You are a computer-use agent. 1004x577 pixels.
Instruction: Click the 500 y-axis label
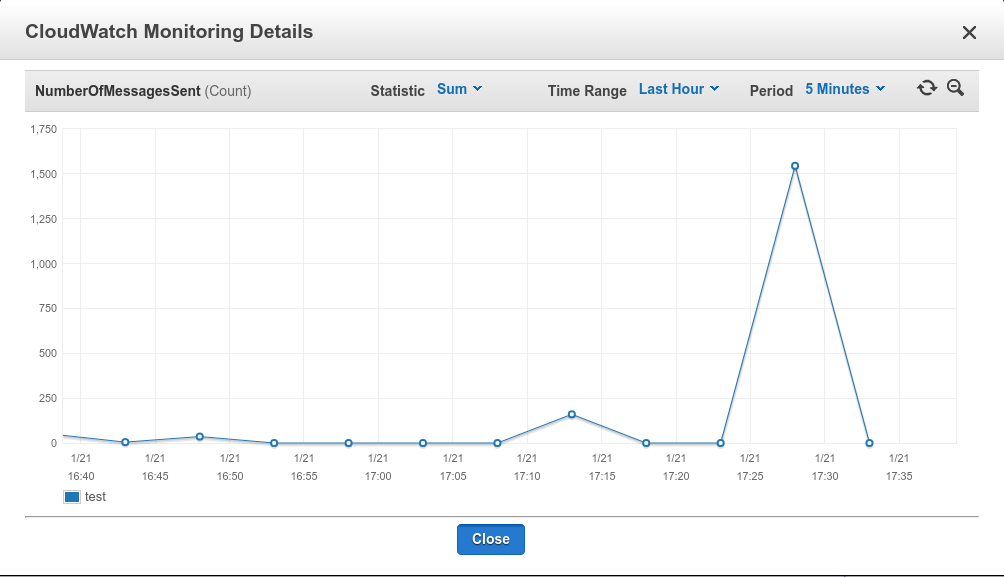[48, 353]
